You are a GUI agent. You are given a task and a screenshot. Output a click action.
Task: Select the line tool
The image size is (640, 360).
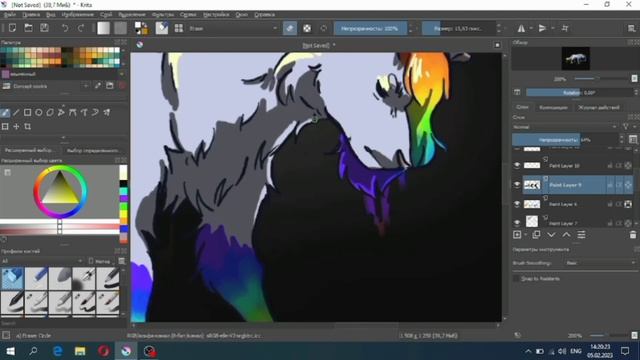click(16, 112)
